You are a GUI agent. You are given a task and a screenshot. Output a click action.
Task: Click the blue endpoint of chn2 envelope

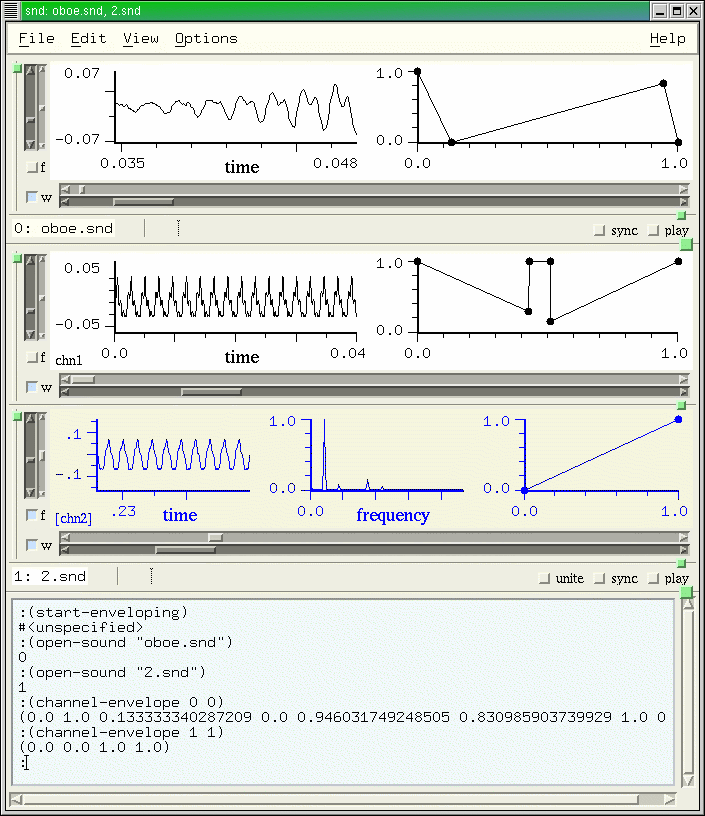pyautogui.click(x=678, y=419)
